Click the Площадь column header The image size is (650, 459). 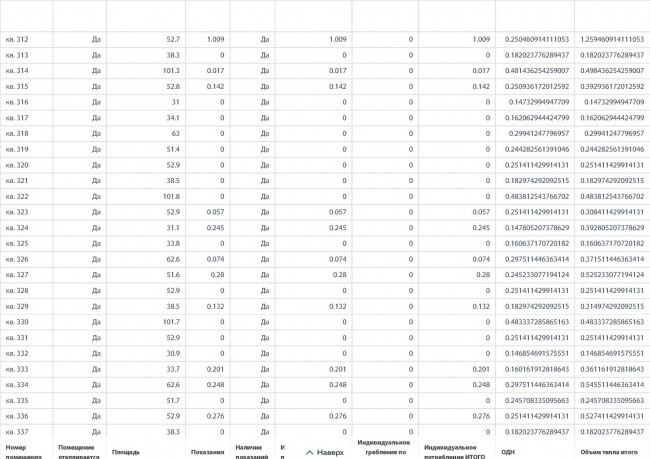coord(126,452)
